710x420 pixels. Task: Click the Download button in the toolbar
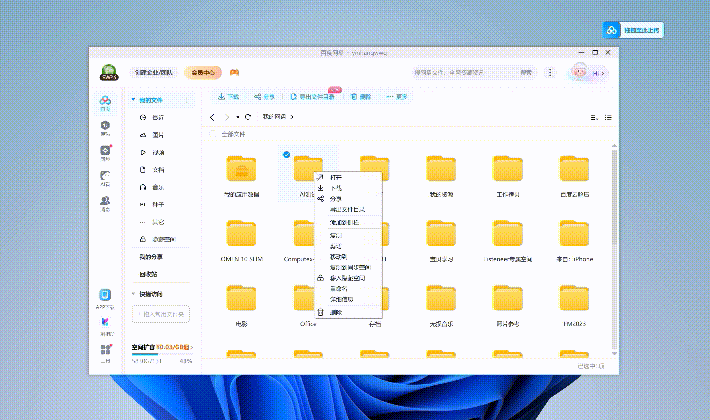(x=228, y=97)
